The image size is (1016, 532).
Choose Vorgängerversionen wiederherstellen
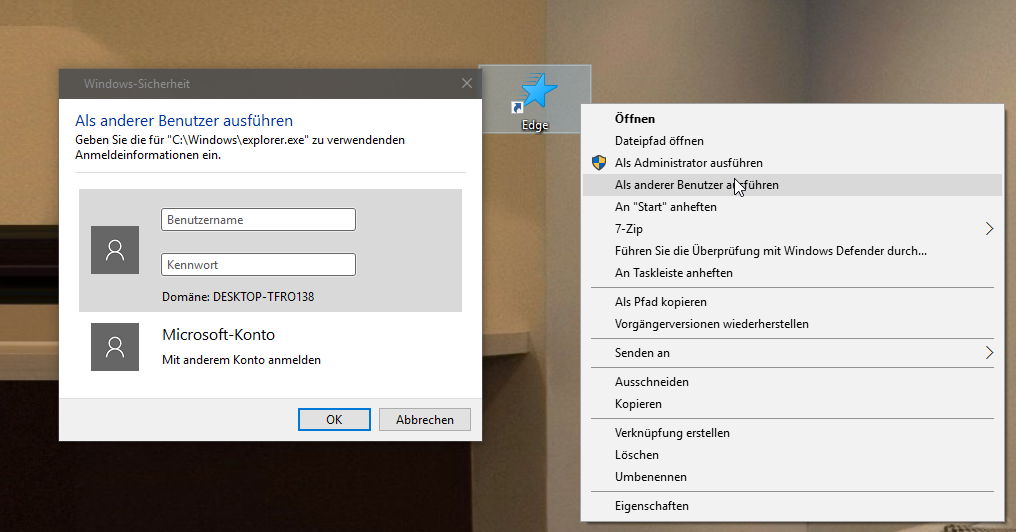[x=792, y=324]
